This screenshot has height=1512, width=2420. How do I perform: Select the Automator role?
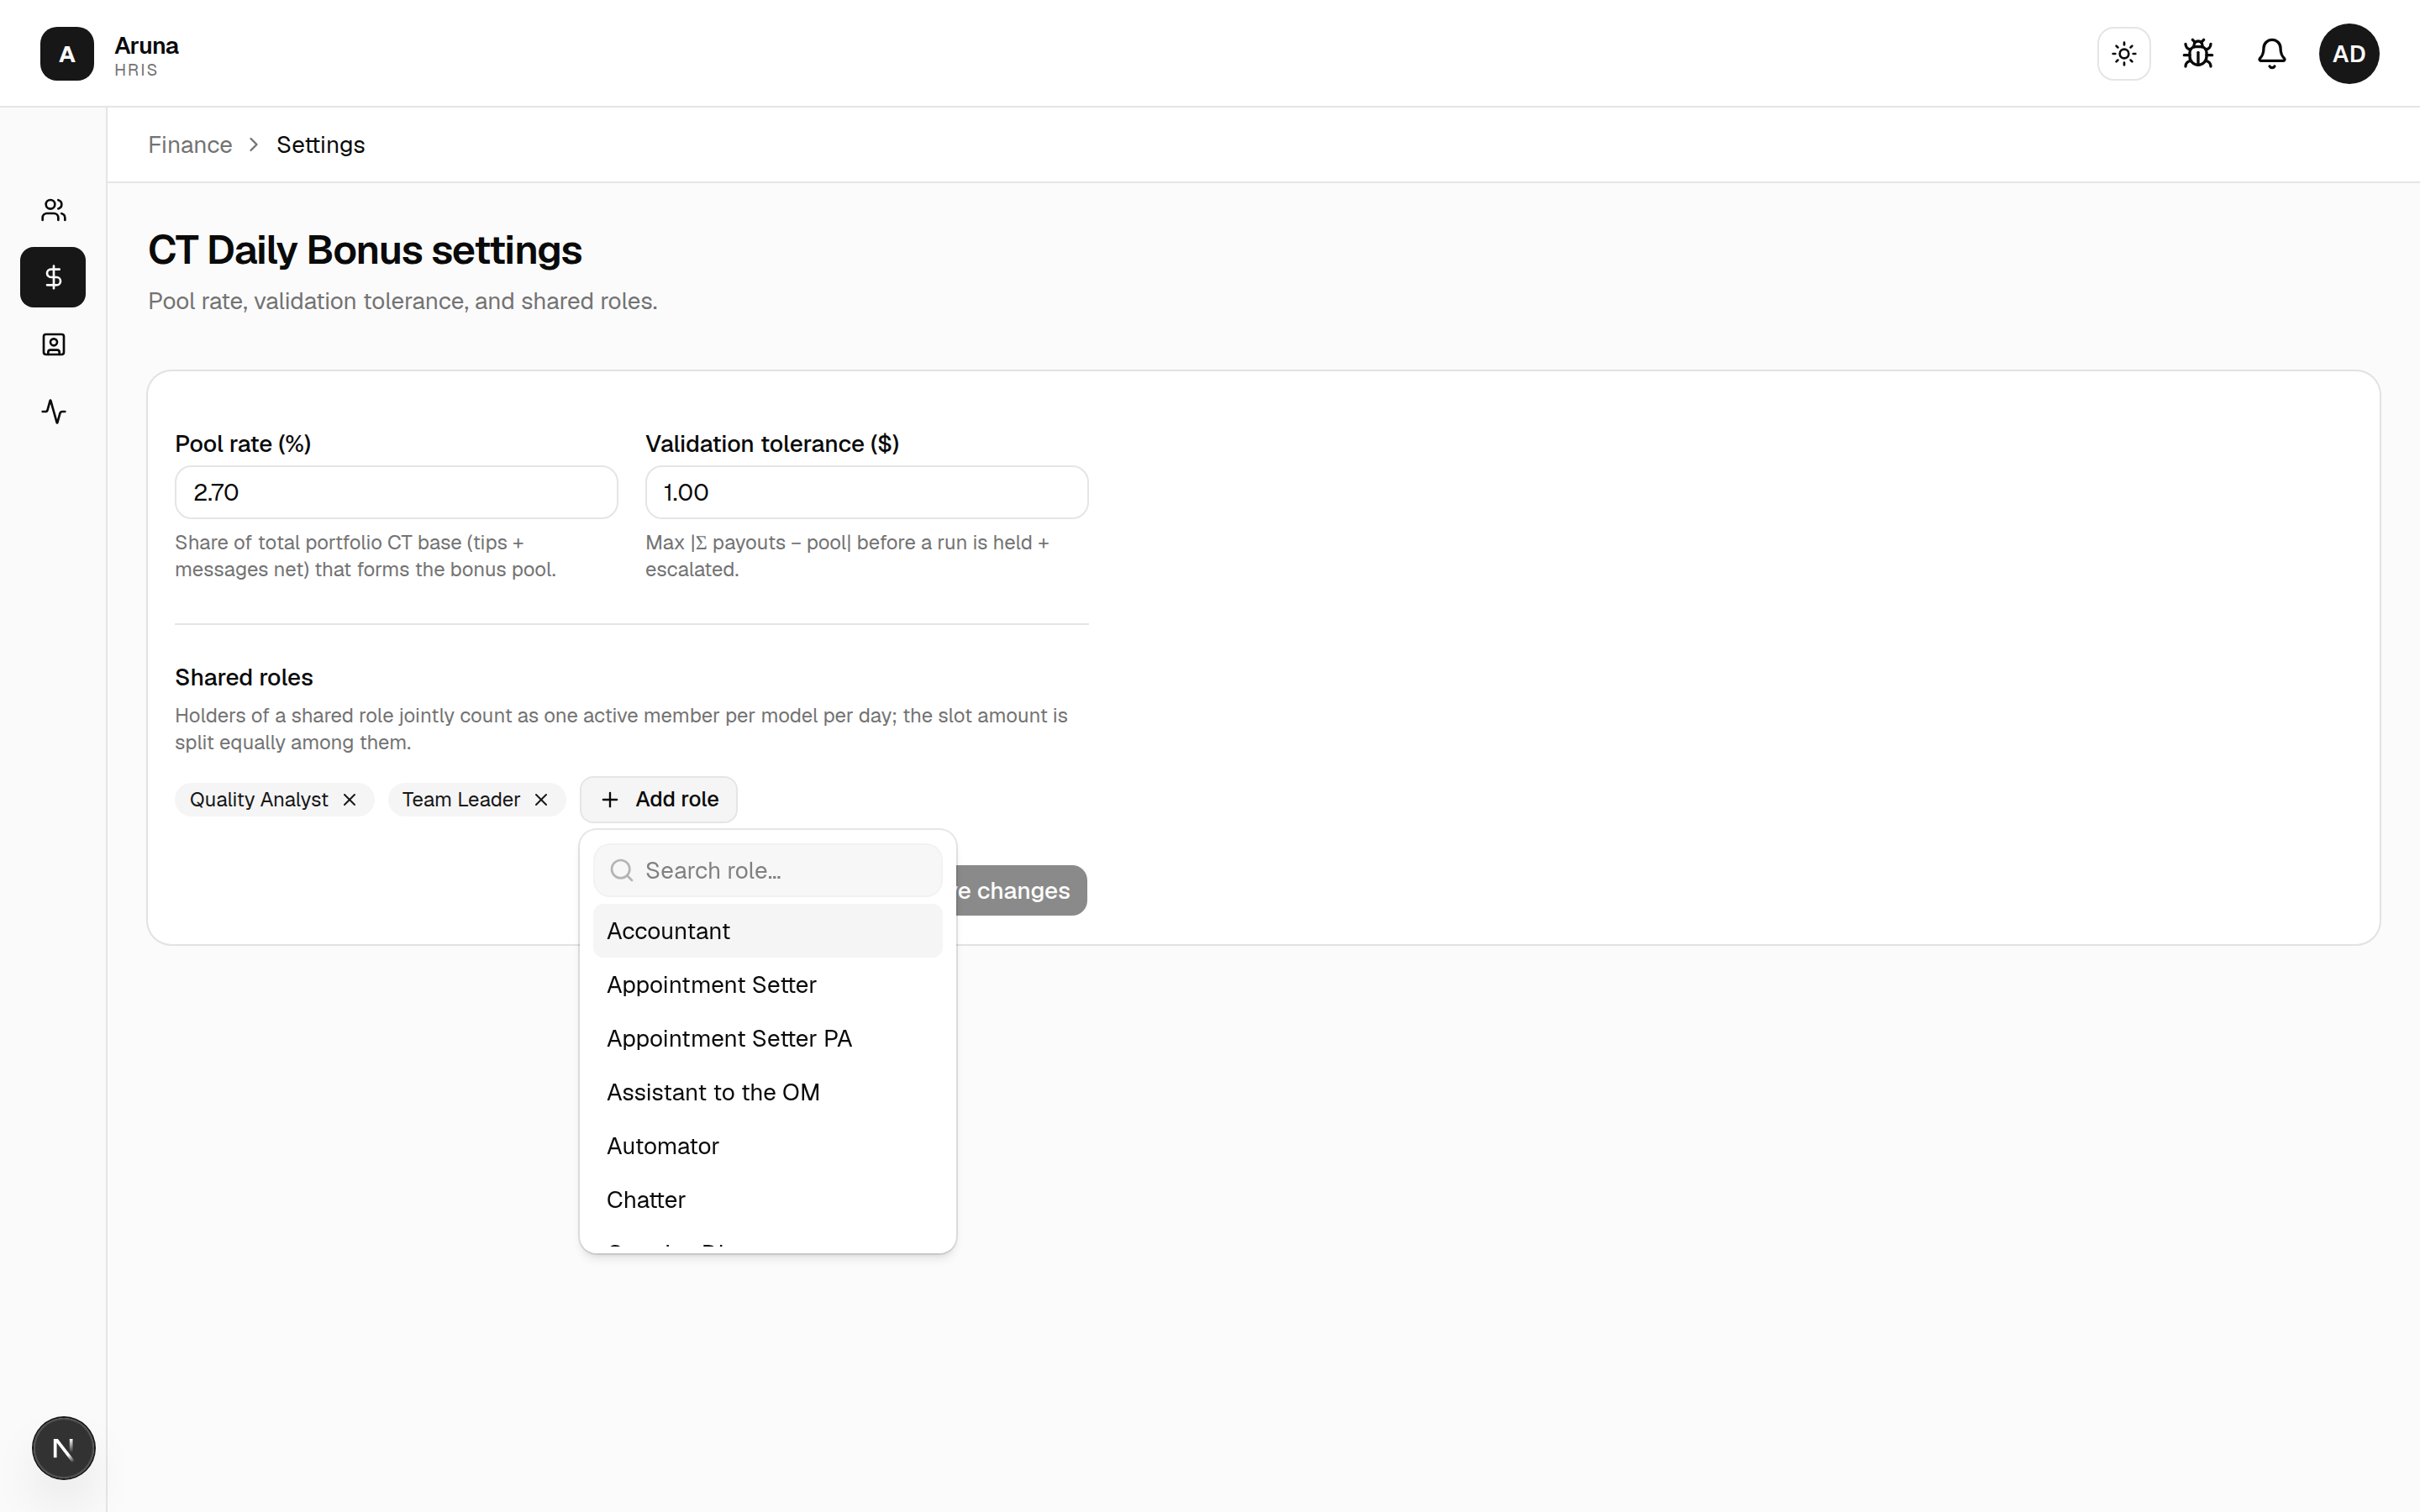tap(768, 1146)
